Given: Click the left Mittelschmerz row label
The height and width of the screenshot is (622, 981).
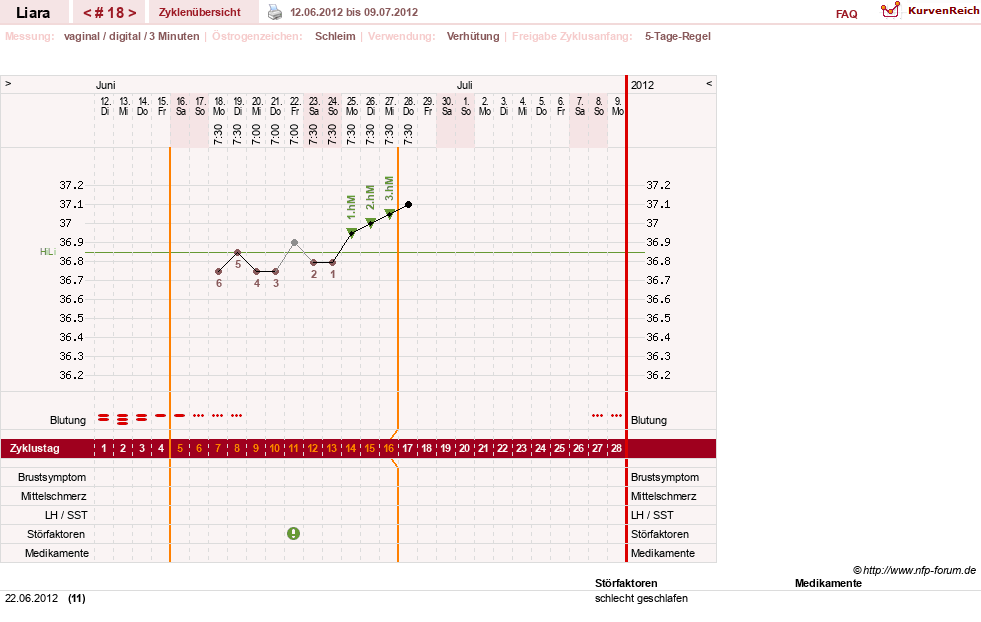Looking at the screenshot, I should tap(53, 496).
